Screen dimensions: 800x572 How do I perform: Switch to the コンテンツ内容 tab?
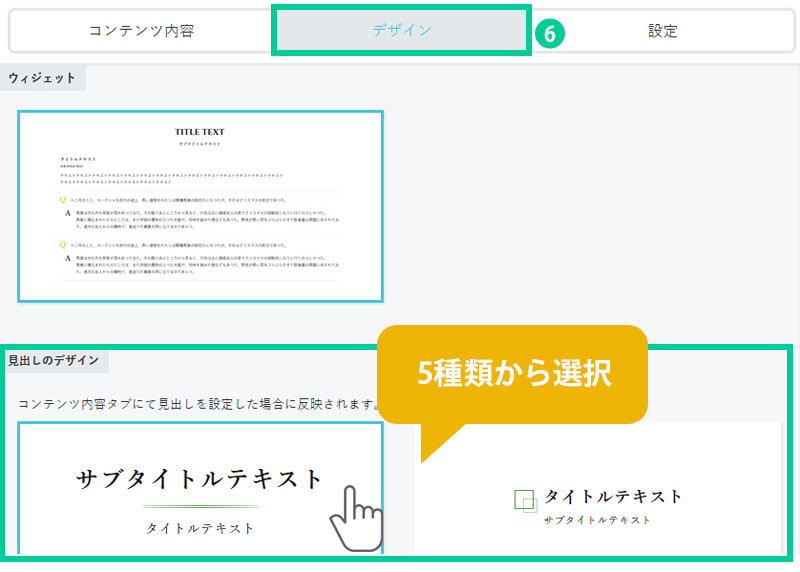point(141,31)
